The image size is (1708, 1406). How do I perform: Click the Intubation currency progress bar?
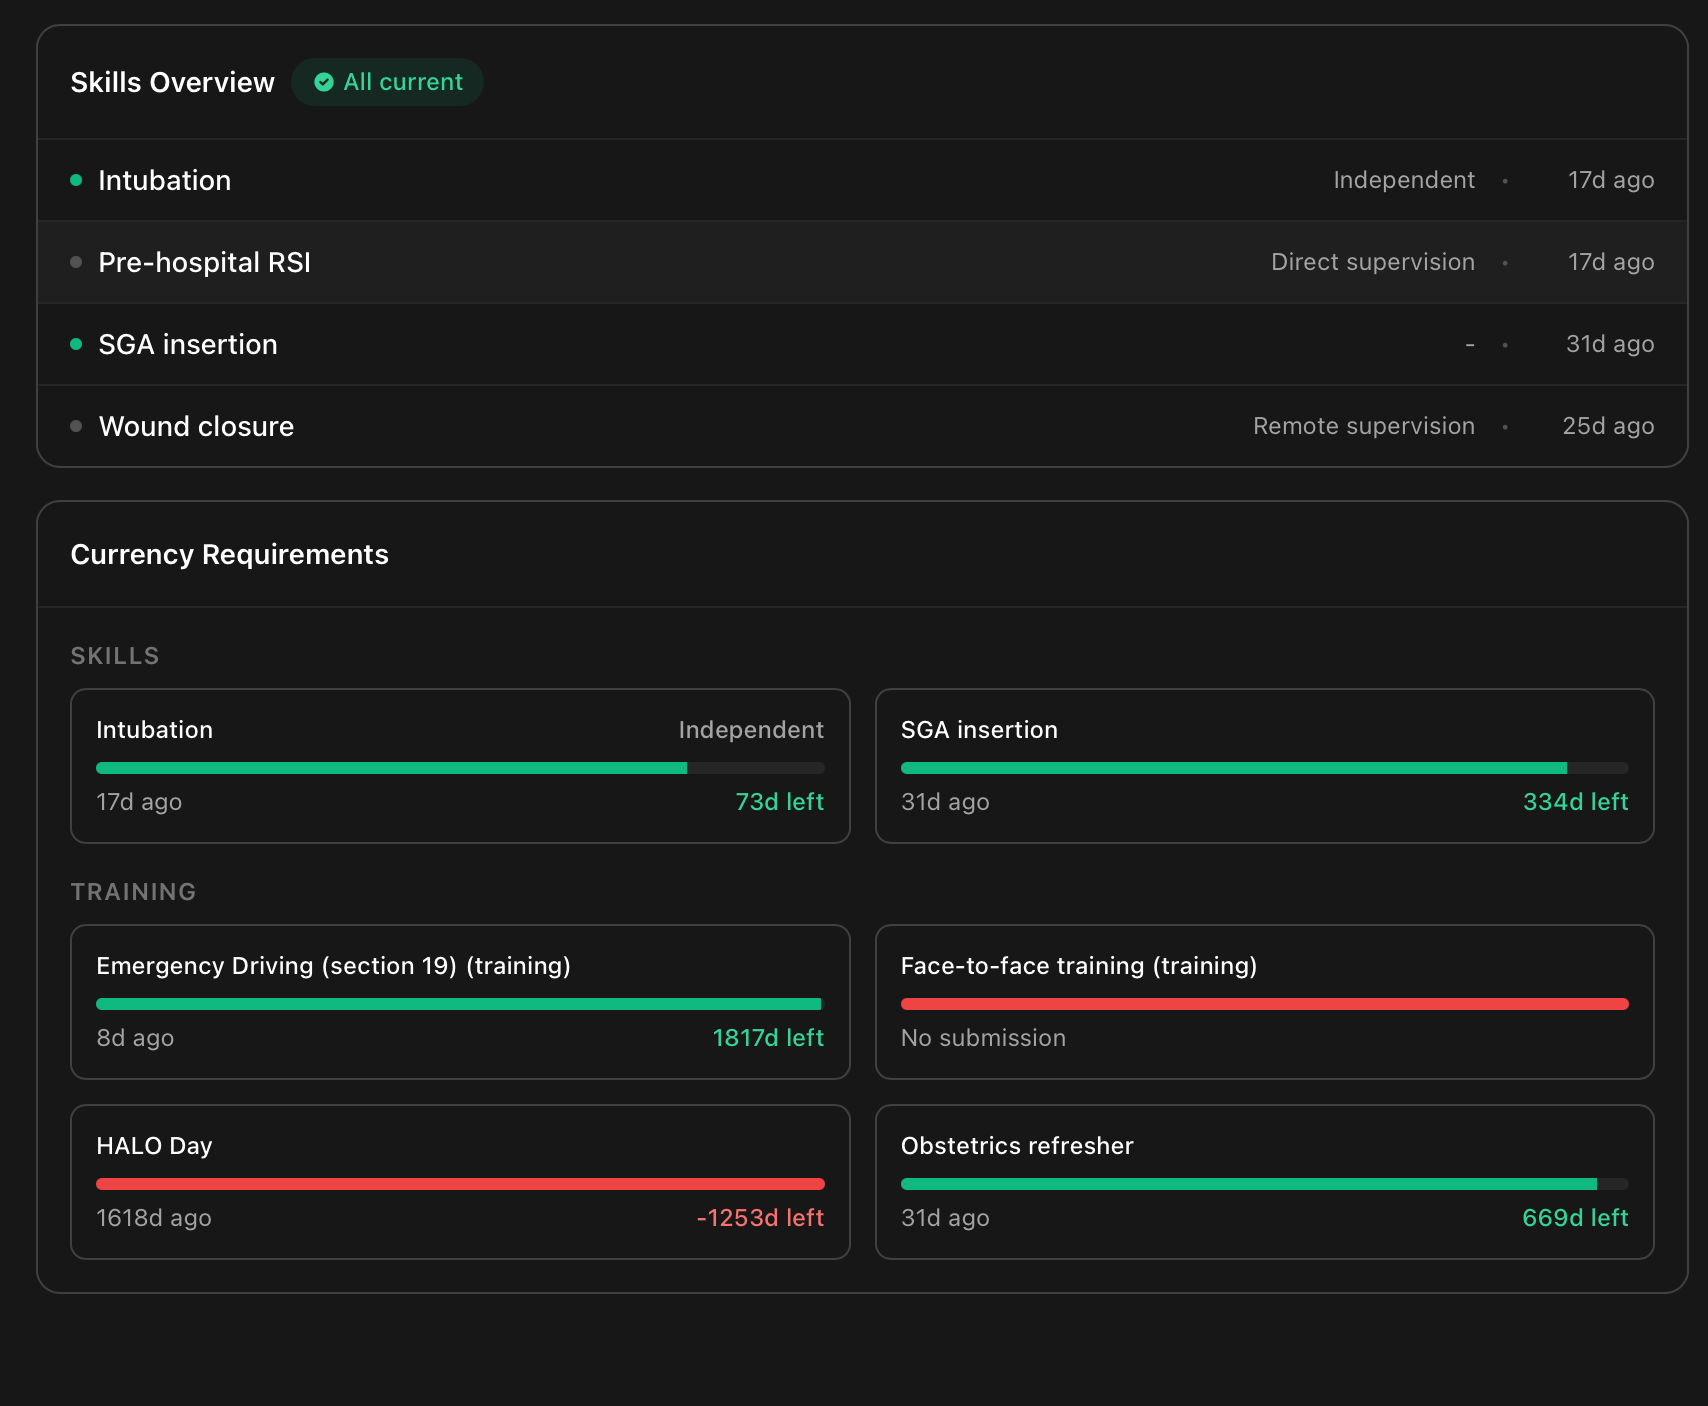460,768
